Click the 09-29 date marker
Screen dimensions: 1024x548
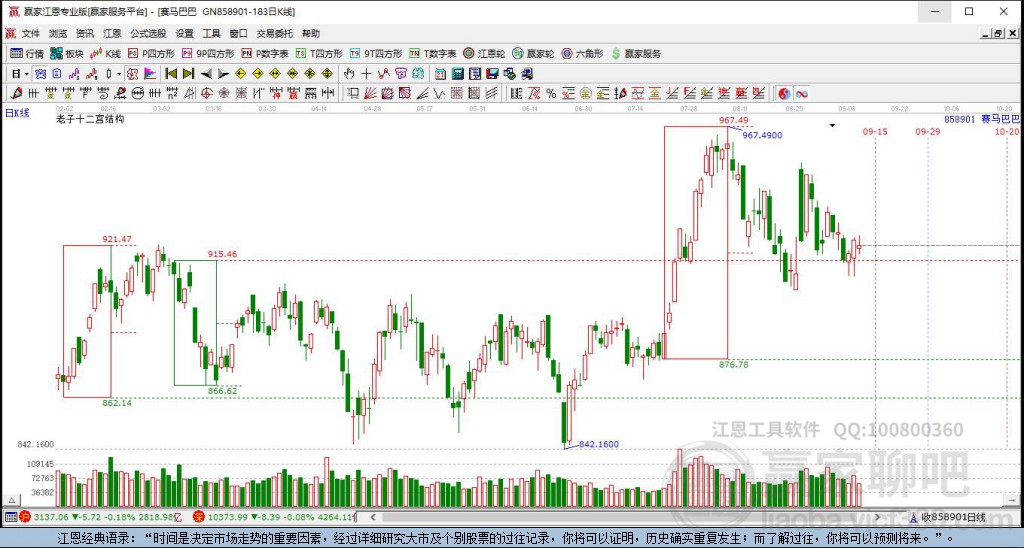point(928,131)
